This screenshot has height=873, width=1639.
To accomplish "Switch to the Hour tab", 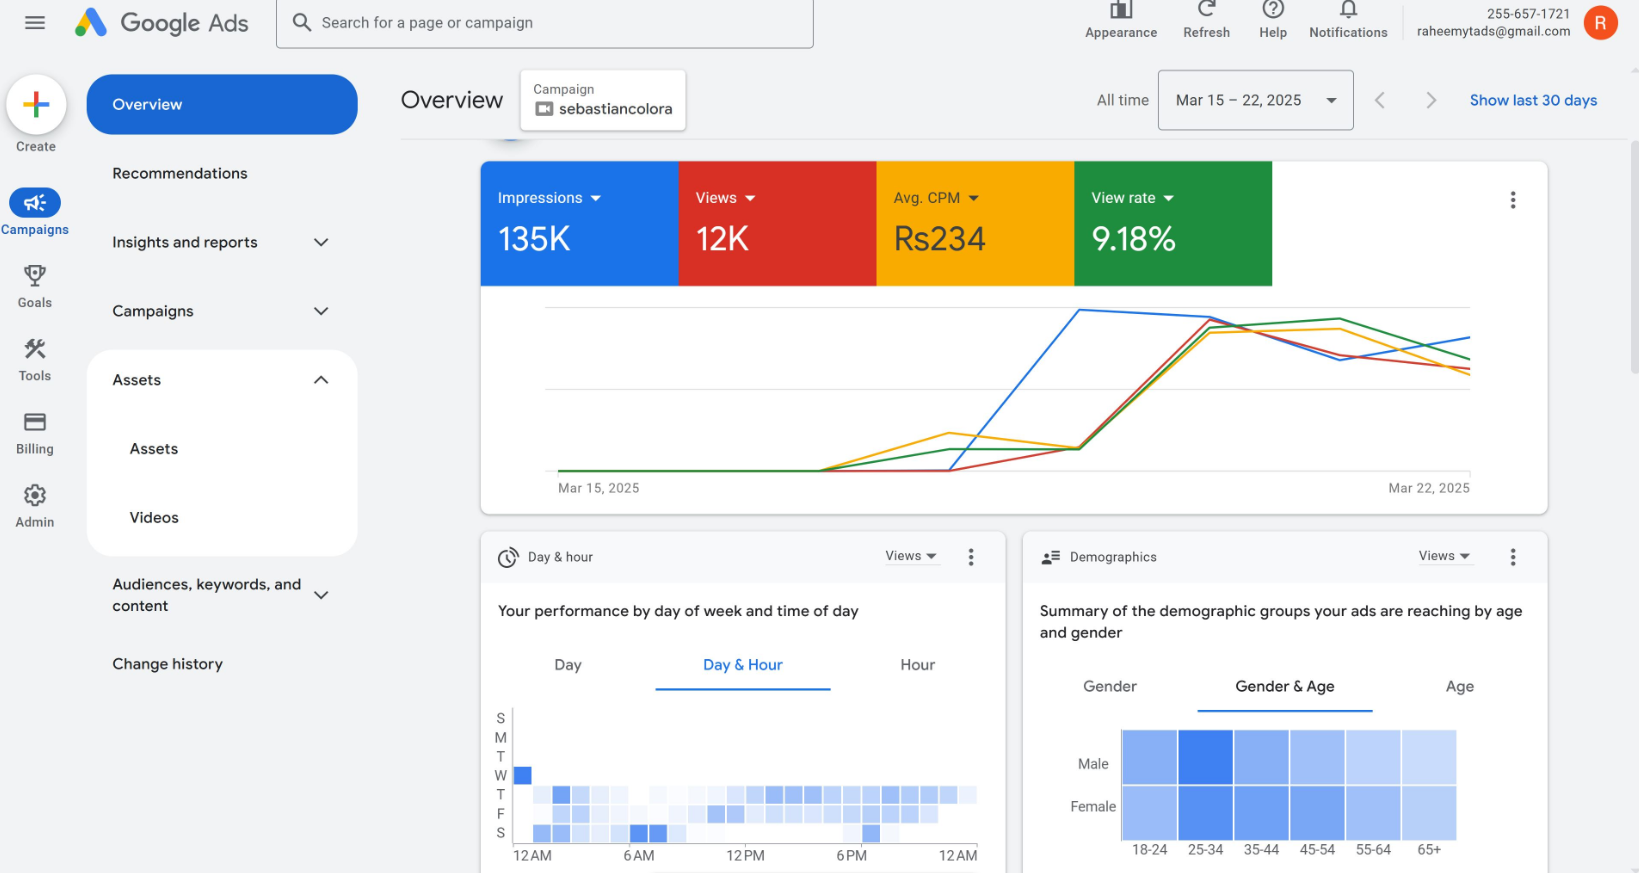I will [917, 665].
